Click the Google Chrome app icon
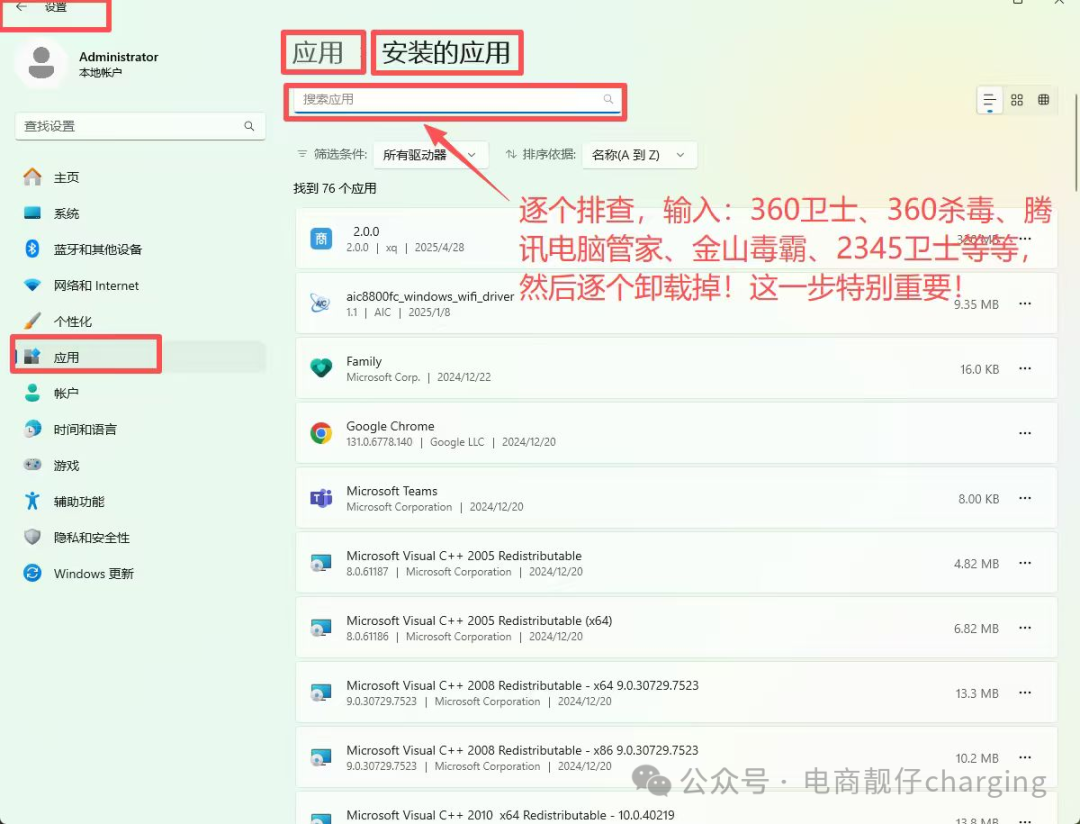The height and width of the screenshot is (824, 1080). pos(321,433)
